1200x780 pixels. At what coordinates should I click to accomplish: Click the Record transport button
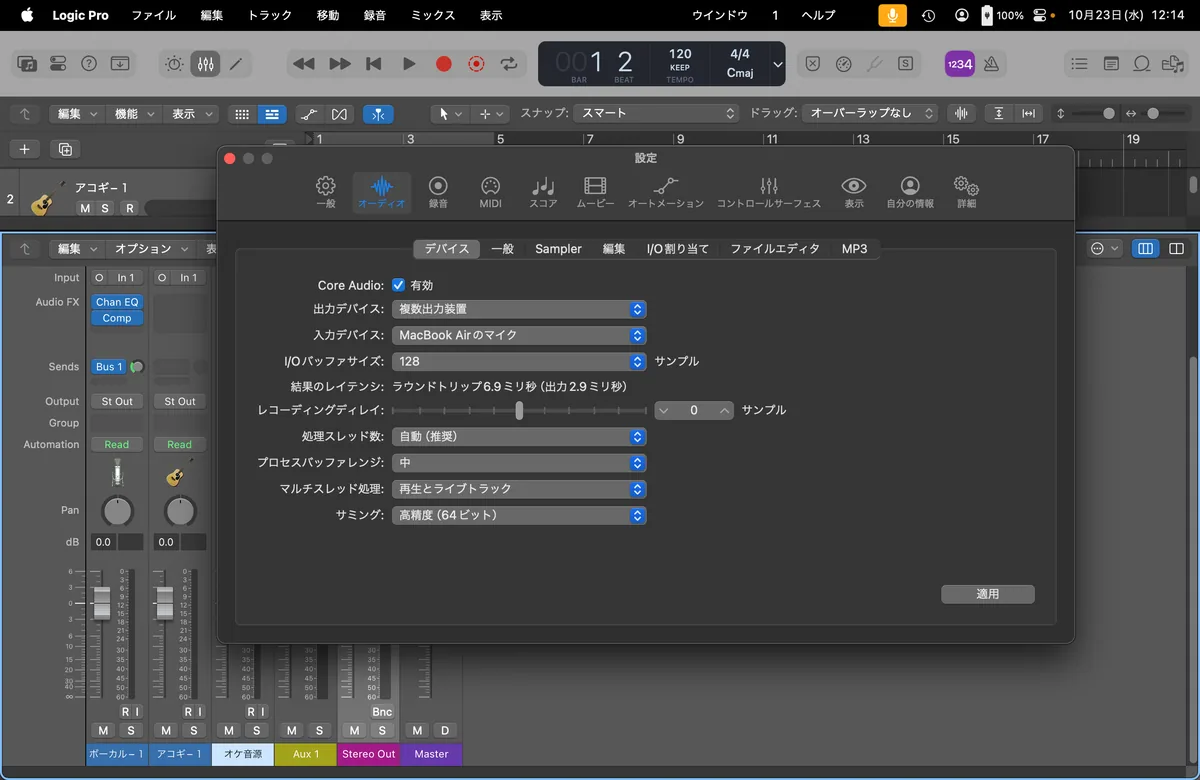444,63
